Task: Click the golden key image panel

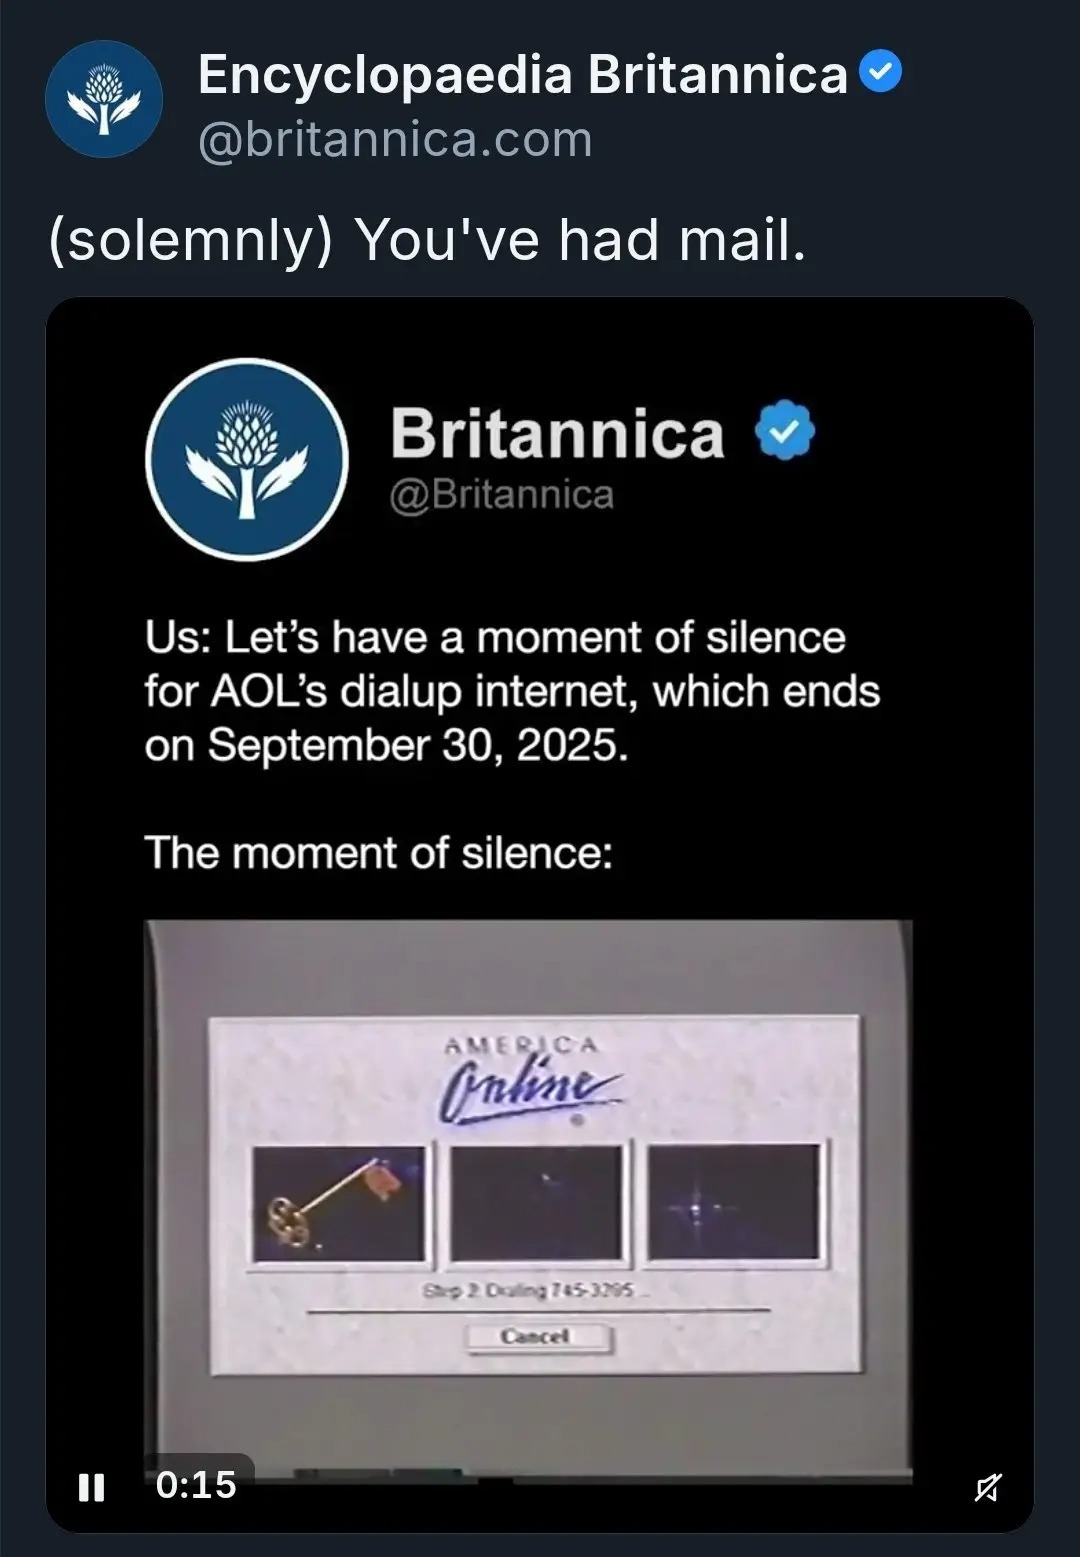Action: pos(338,1204)
